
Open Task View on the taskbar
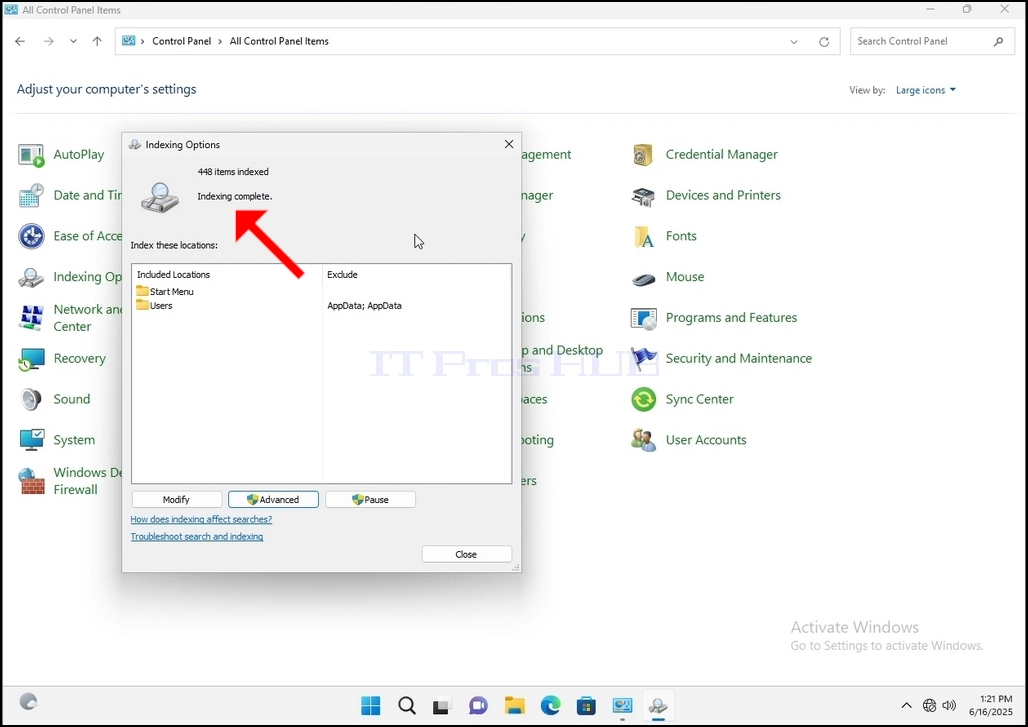tap(441, 705)
